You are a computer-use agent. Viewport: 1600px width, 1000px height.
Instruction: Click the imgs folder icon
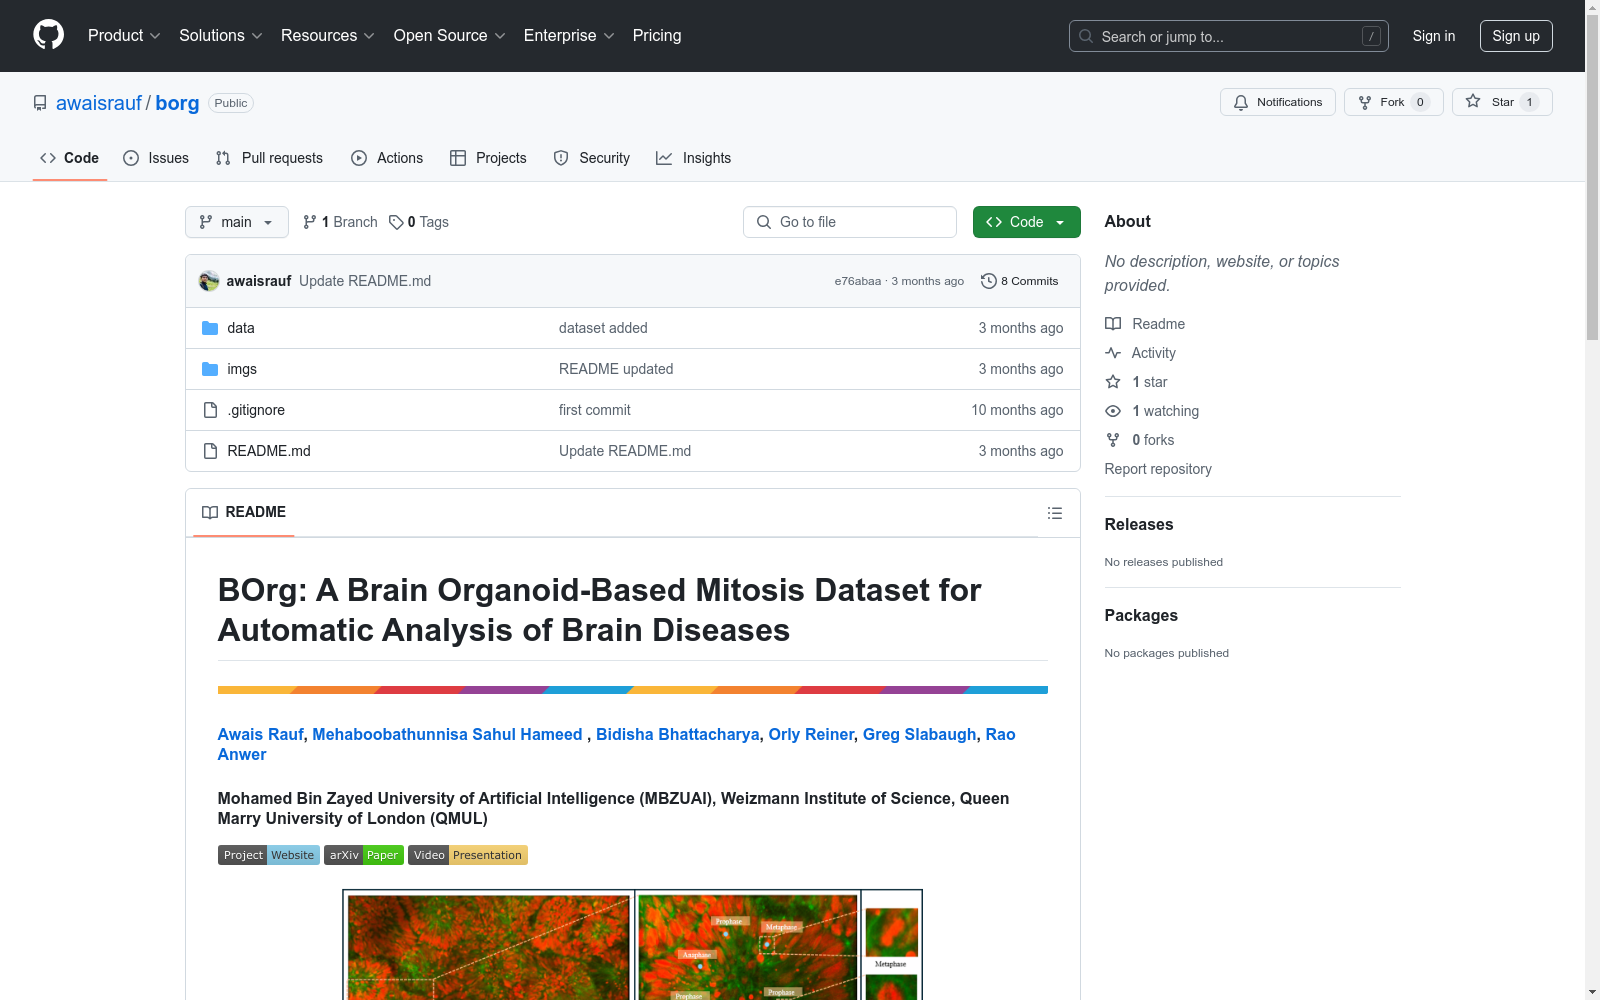(210, 369)
